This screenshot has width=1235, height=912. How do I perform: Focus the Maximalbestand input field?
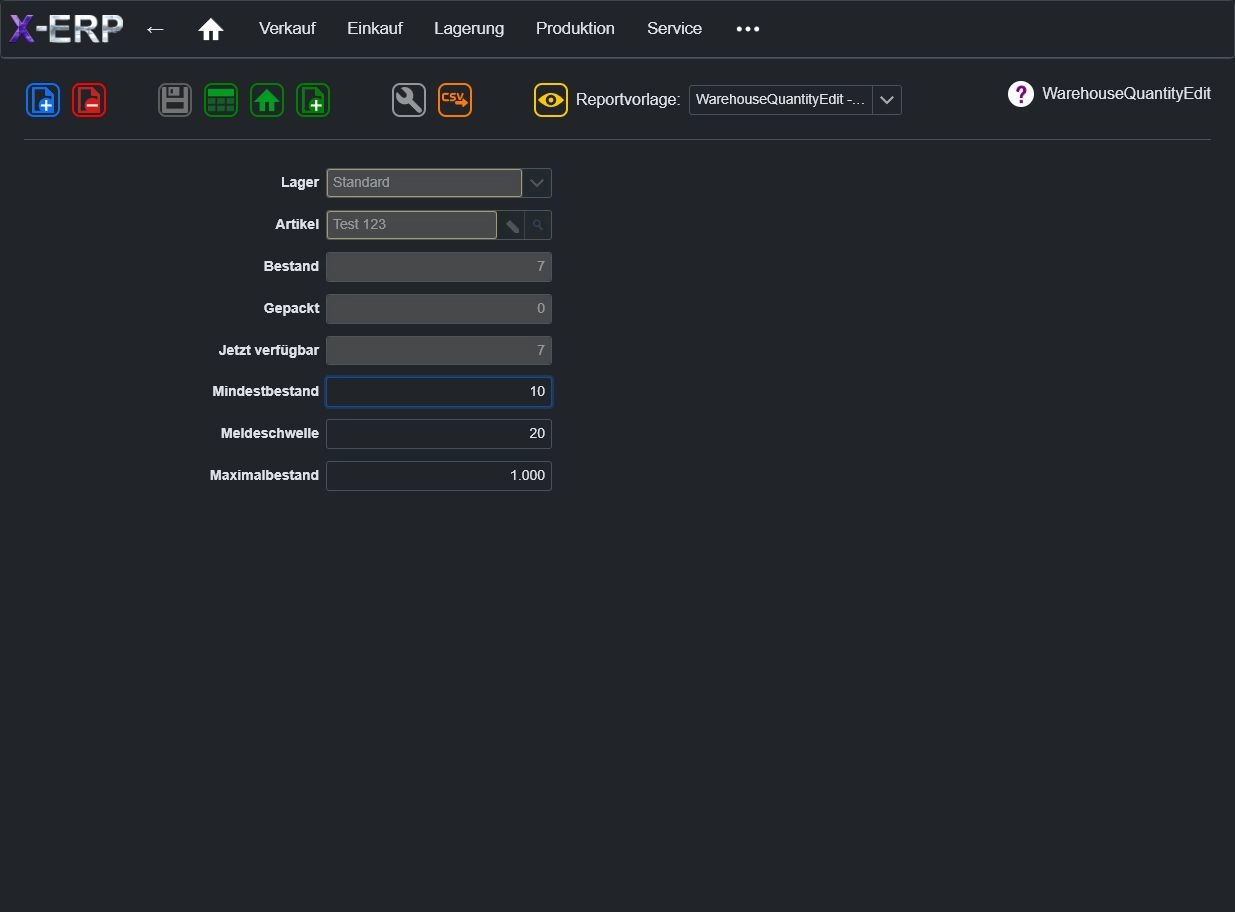coord(439,476)
